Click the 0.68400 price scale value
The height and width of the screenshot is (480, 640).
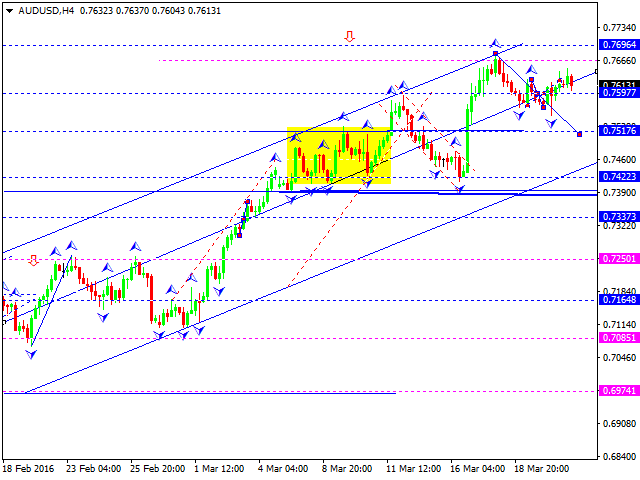pyautogui.click(x=620, y=456)
